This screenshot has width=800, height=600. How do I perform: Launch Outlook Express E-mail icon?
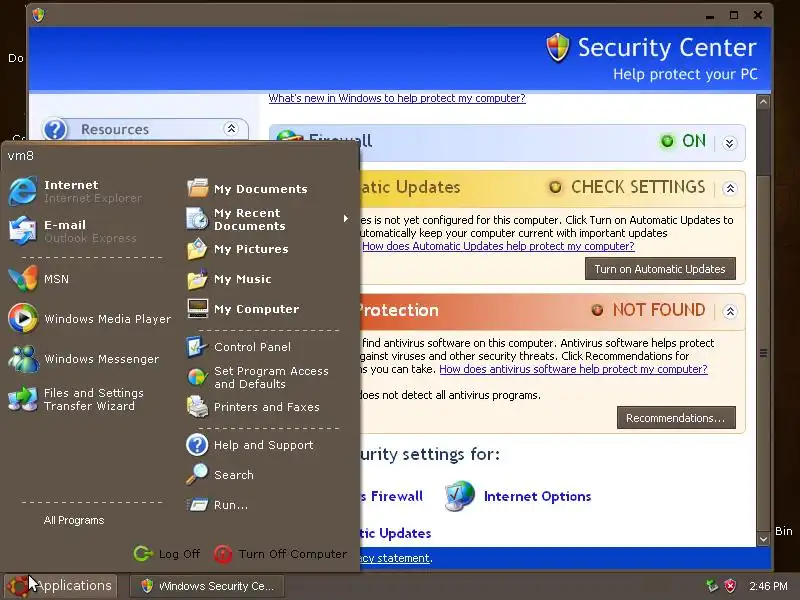click(22, 231)
